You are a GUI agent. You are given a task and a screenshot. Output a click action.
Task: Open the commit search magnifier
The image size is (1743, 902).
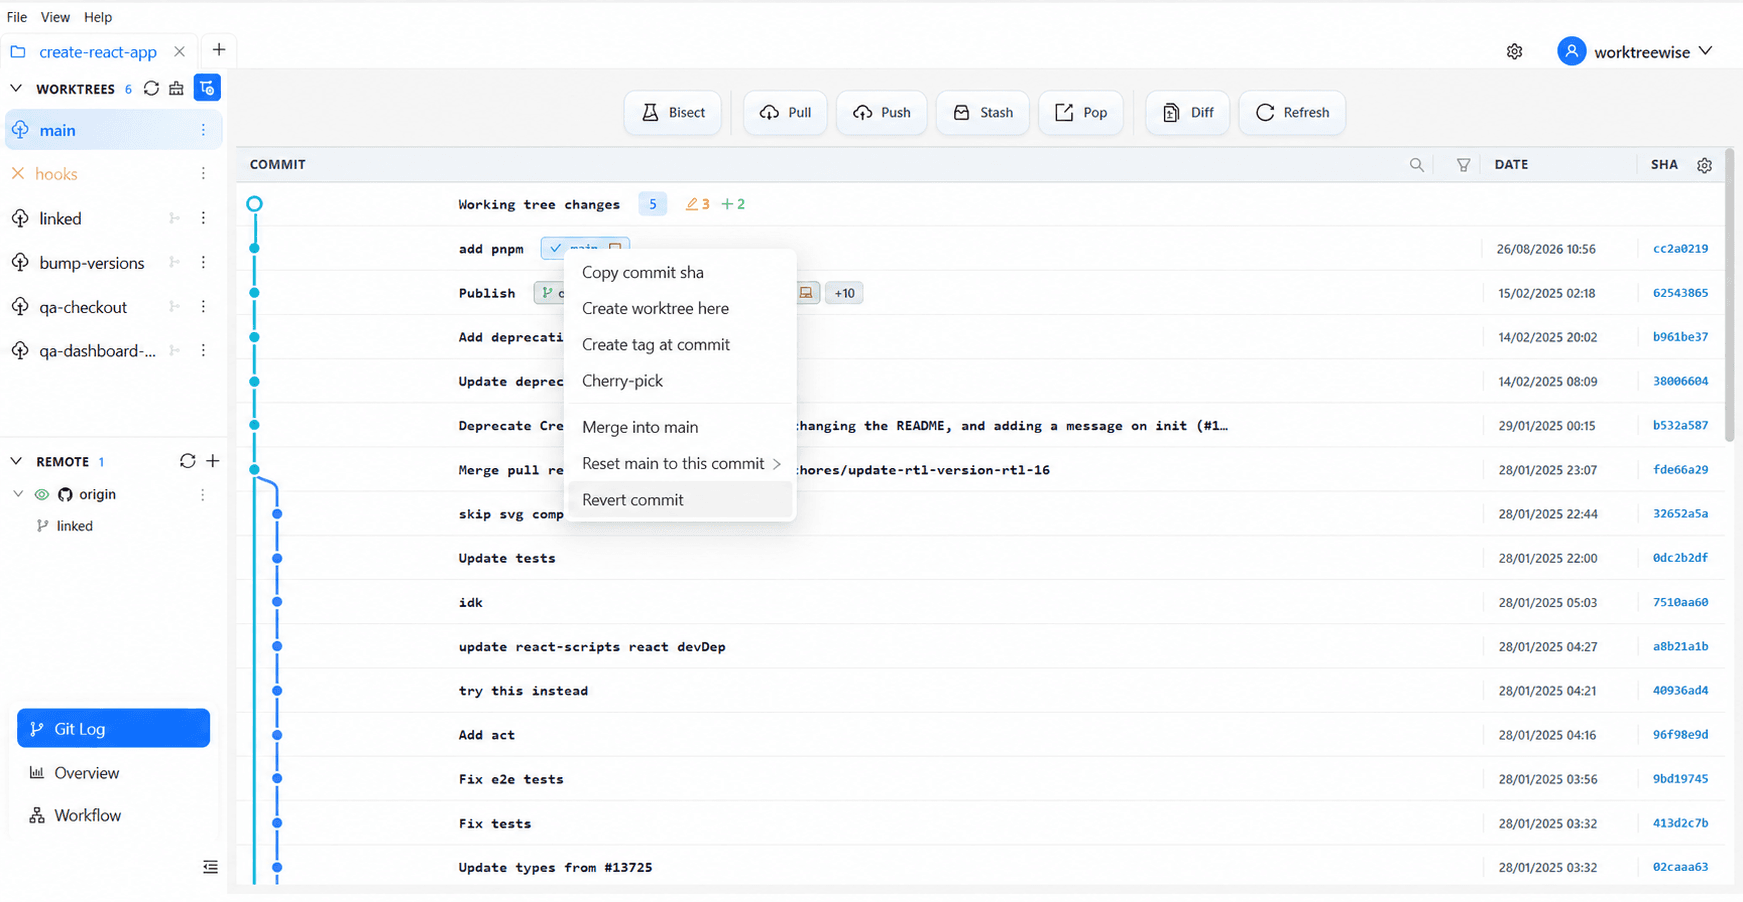[x=1417, y=165]
